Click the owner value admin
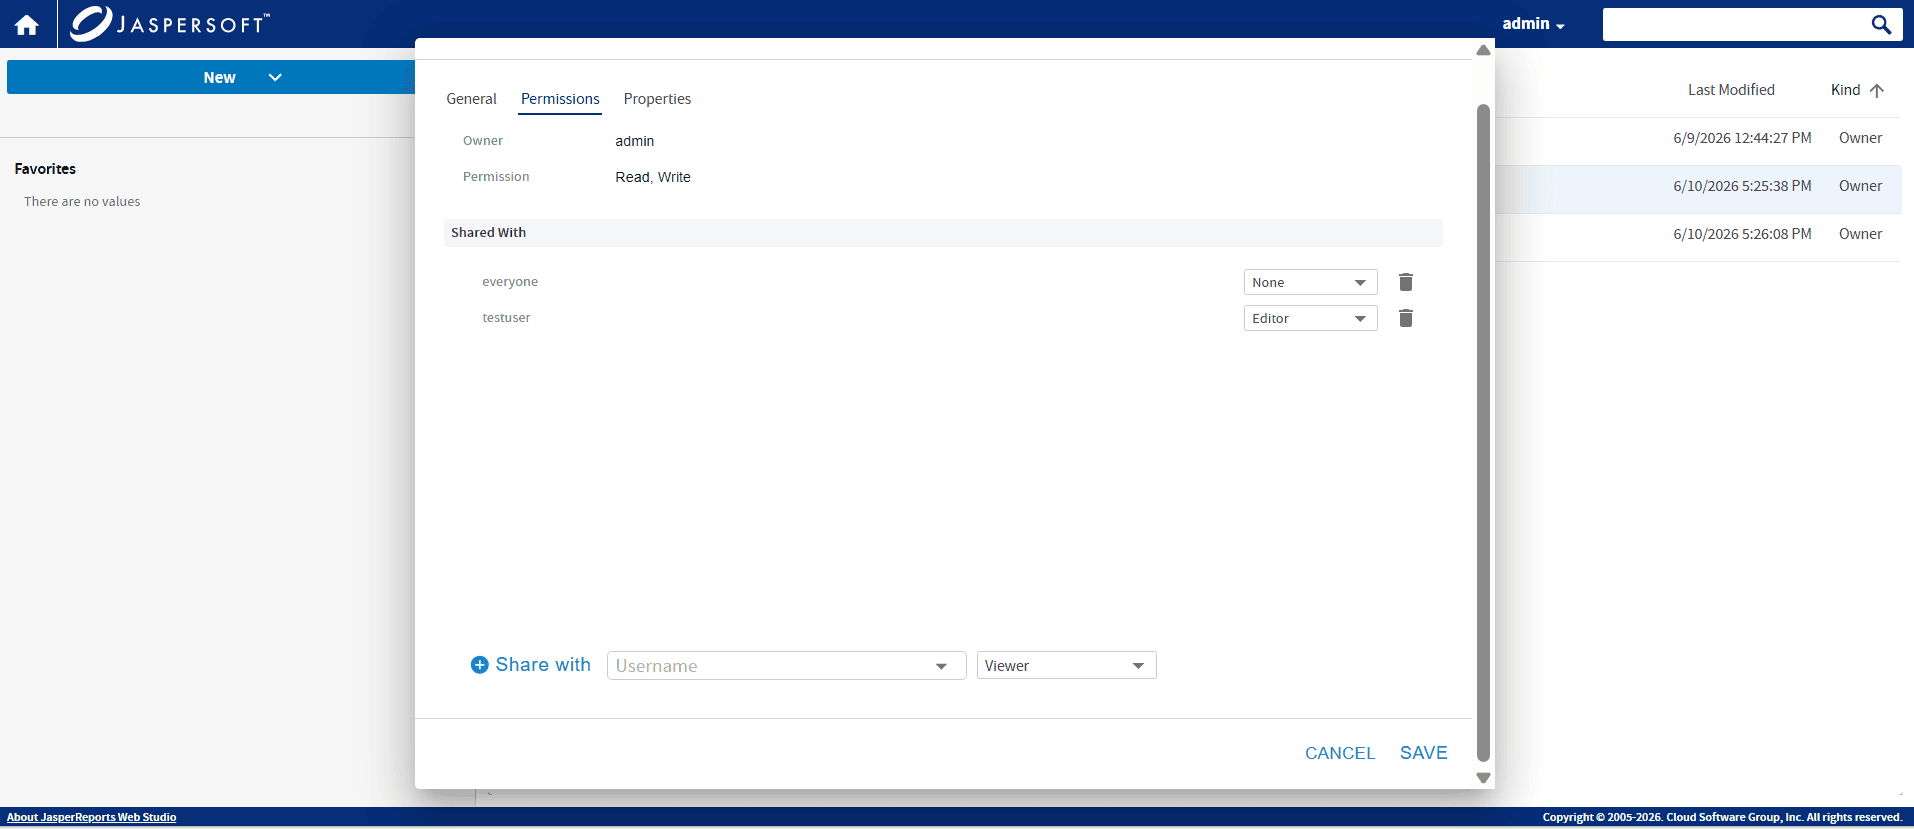1914x829 pixels. (x=634, y=141)
